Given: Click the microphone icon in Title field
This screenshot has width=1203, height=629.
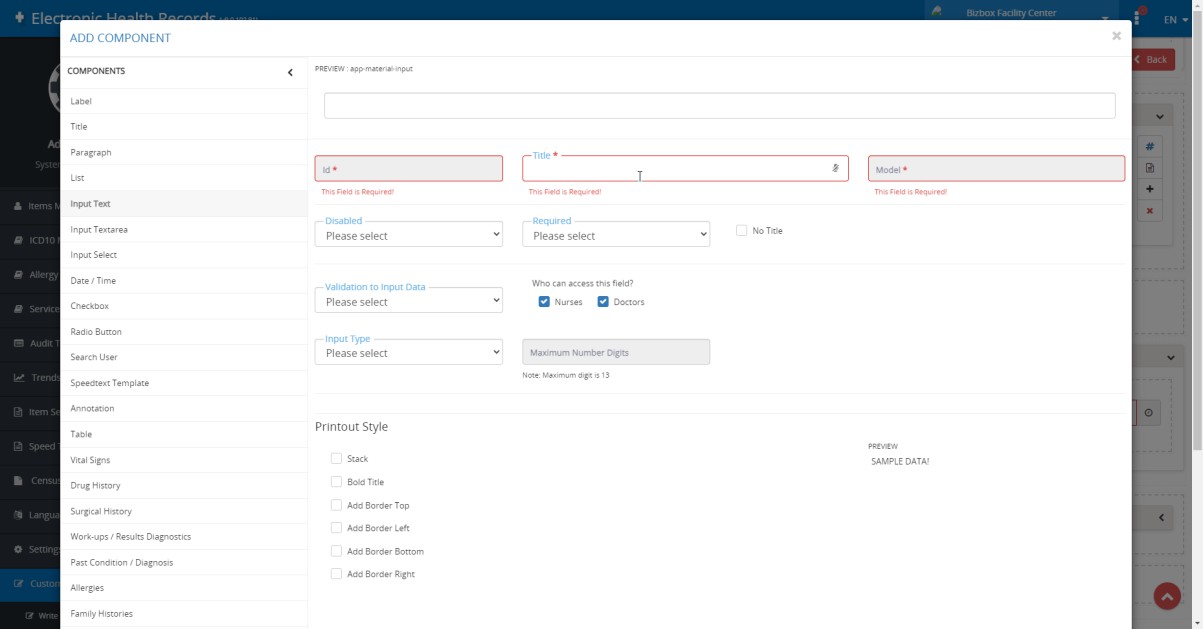Looking at the screenshot, I should (835, 169).
